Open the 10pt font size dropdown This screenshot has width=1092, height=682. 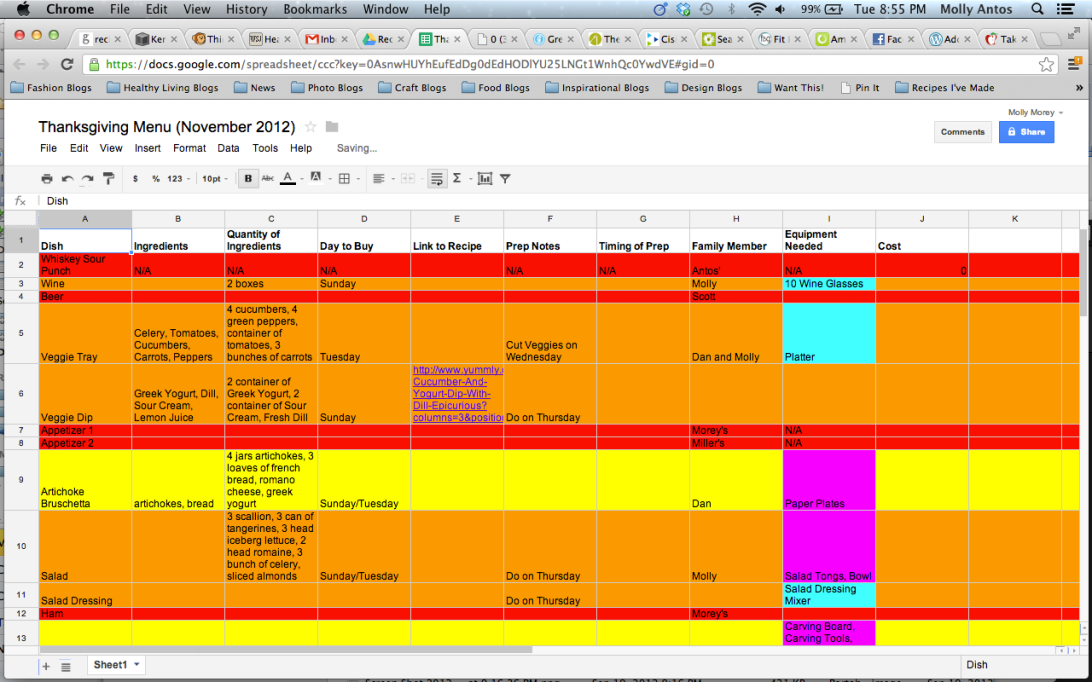[214, 179]
